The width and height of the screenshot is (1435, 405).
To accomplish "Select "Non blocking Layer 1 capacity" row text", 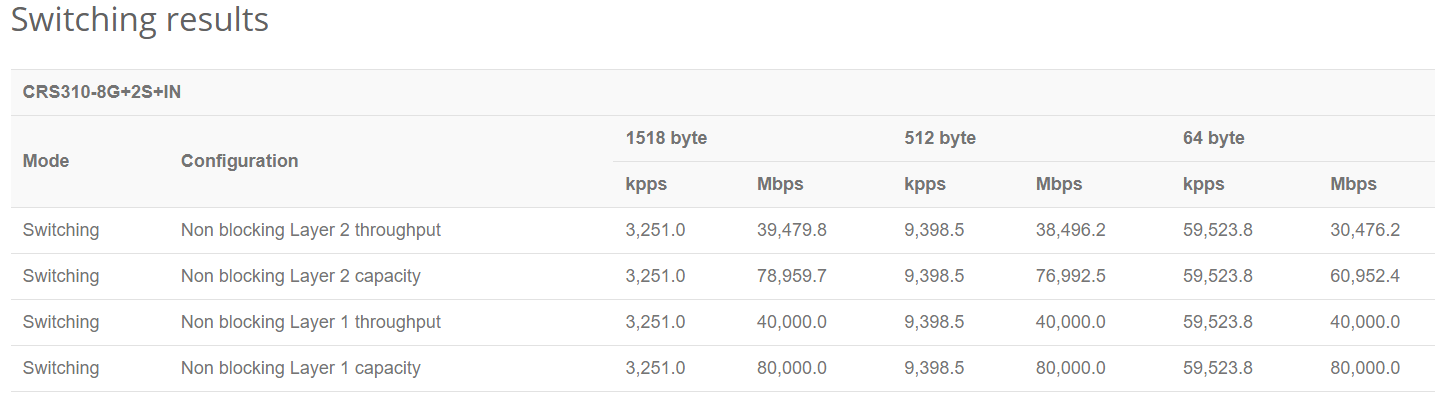I will coord(300,368).
